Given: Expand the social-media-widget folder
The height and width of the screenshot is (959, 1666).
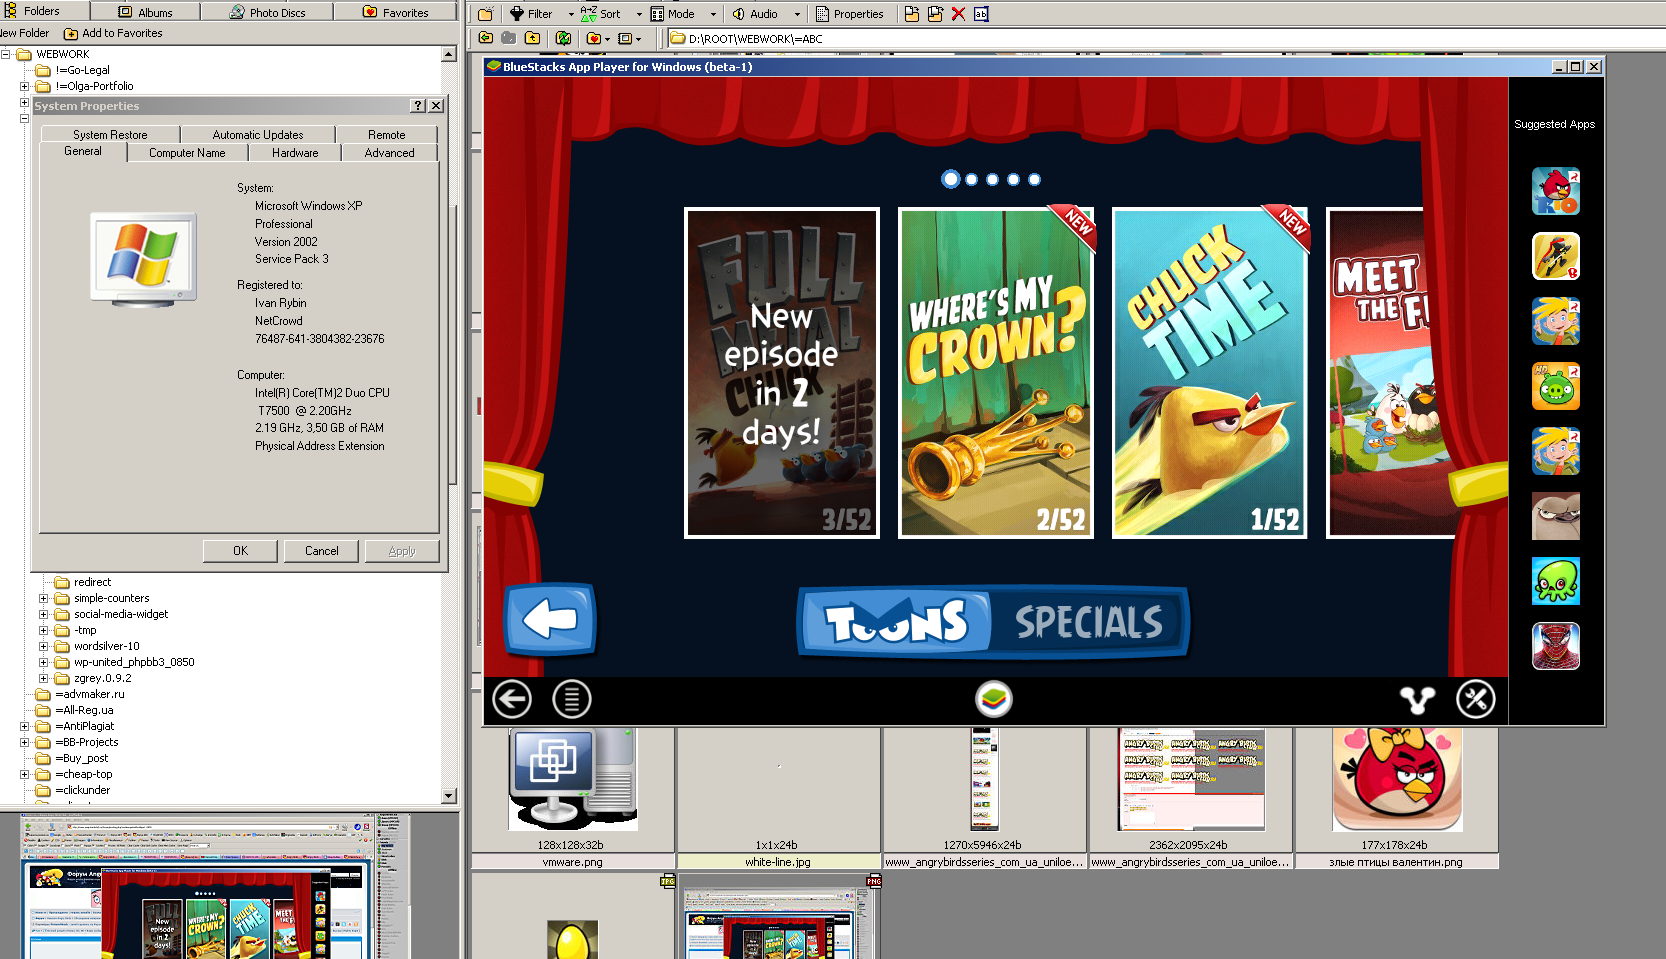Looking at the screenshot, I should 43,614.
